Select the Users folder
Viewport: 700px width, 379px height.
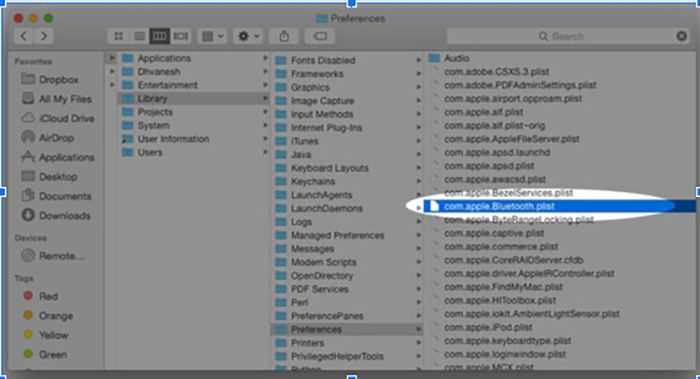[142, 152]
